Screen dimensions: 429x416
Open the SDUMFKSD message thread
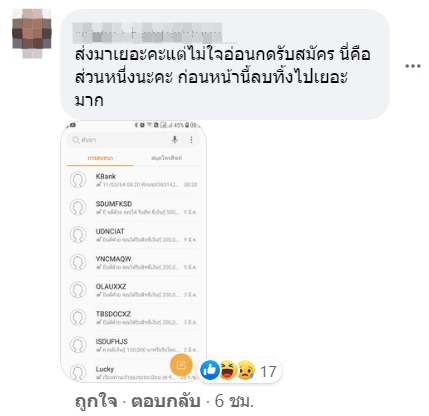click(133, 207)
